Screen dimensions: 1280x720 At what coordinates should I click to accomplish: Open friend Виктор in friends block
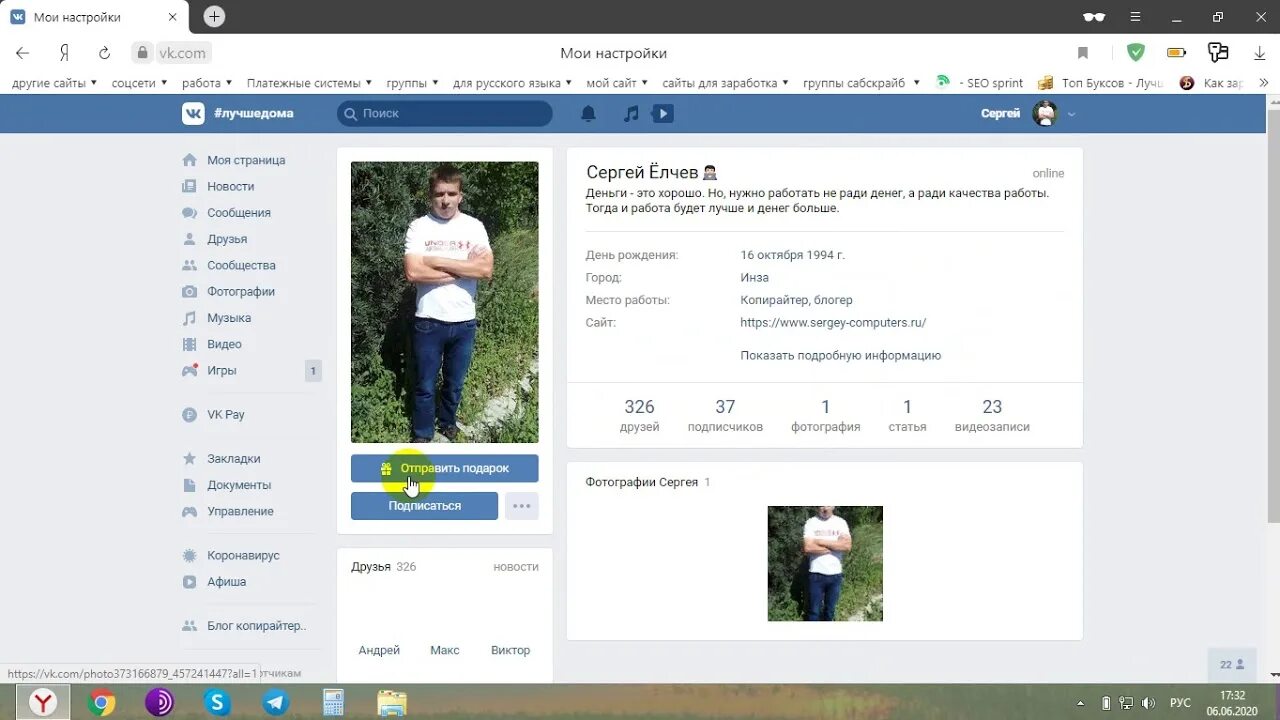pyautogui.click(x=510, y=650)
